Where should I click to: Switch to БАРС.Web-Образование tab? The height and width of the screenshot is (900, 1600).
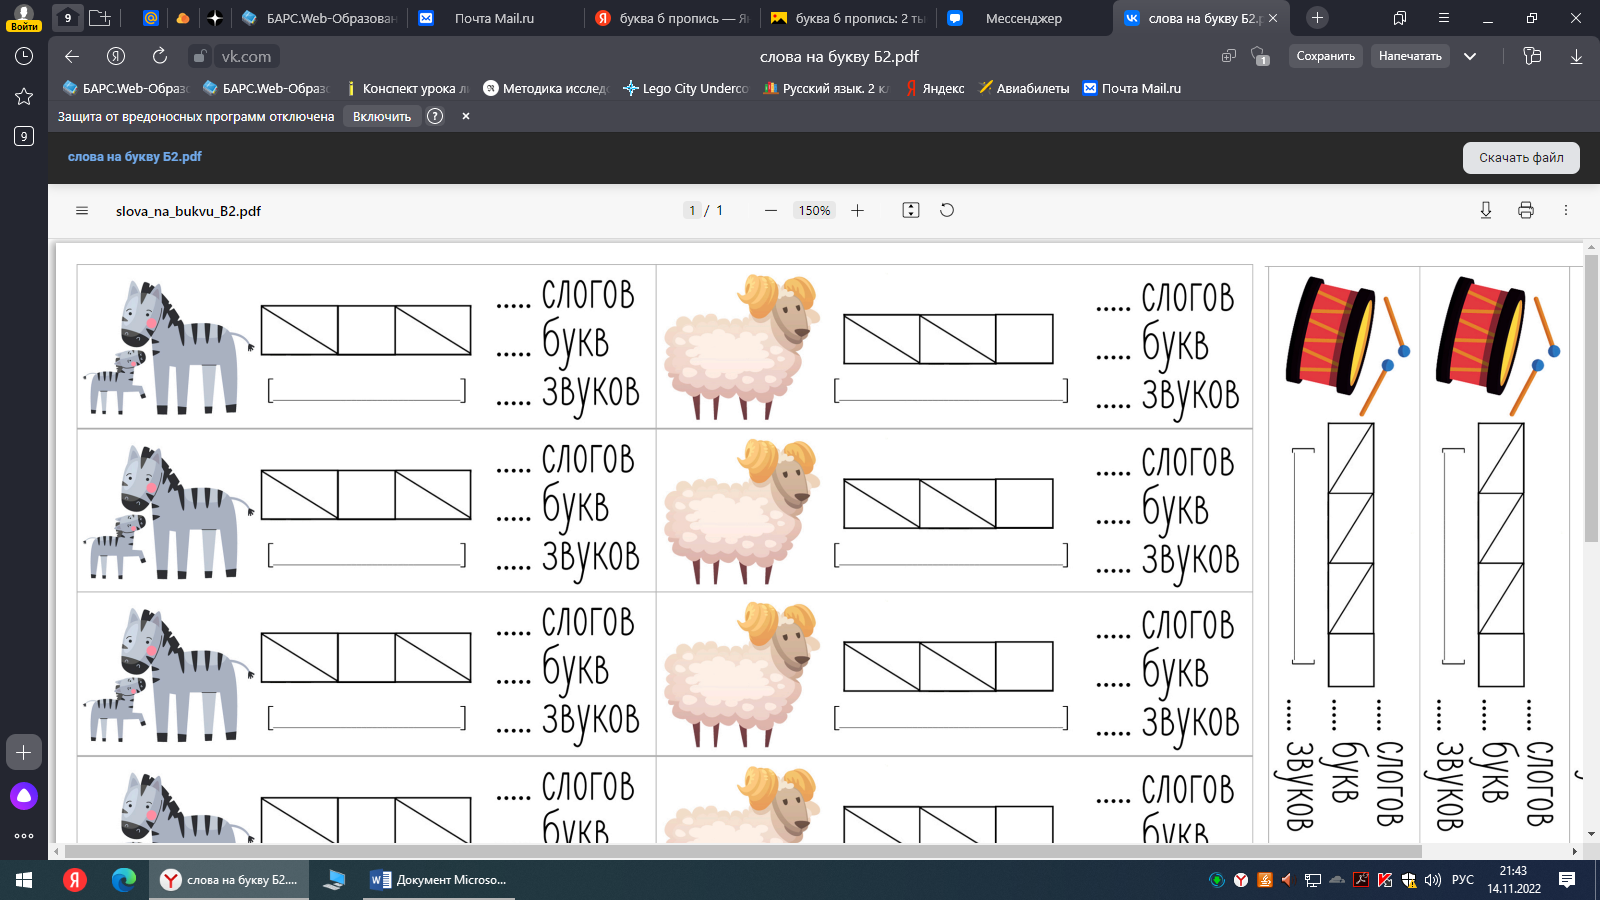coord(320,18)
